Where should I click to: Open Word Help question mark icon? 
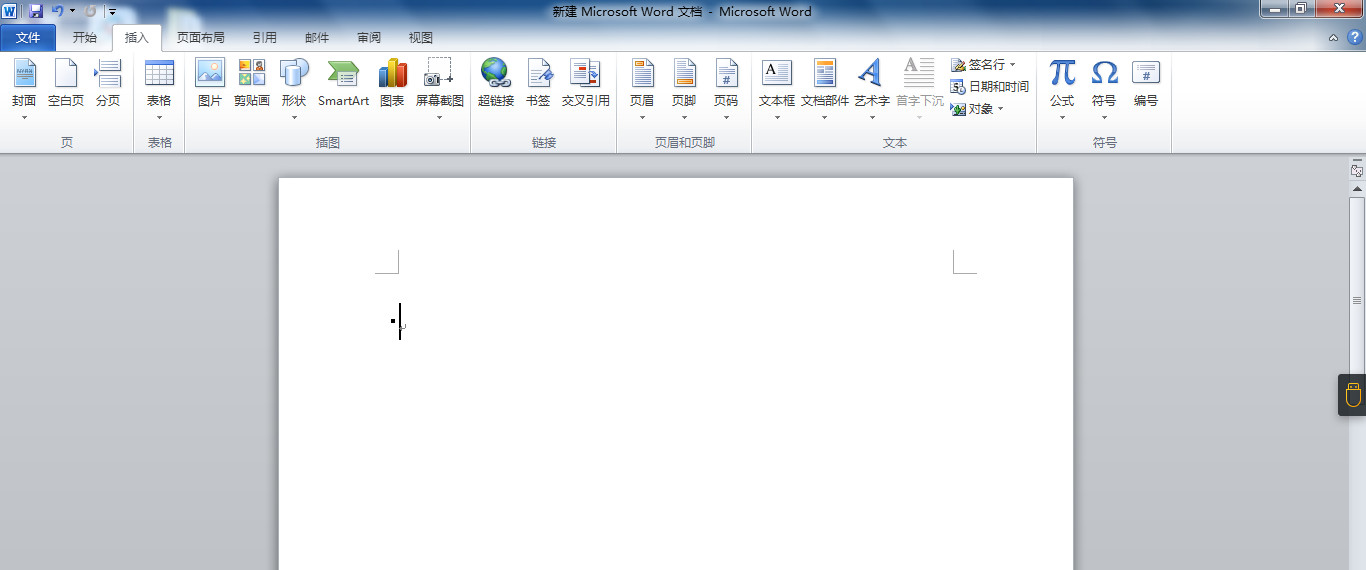pos(1355,37)
